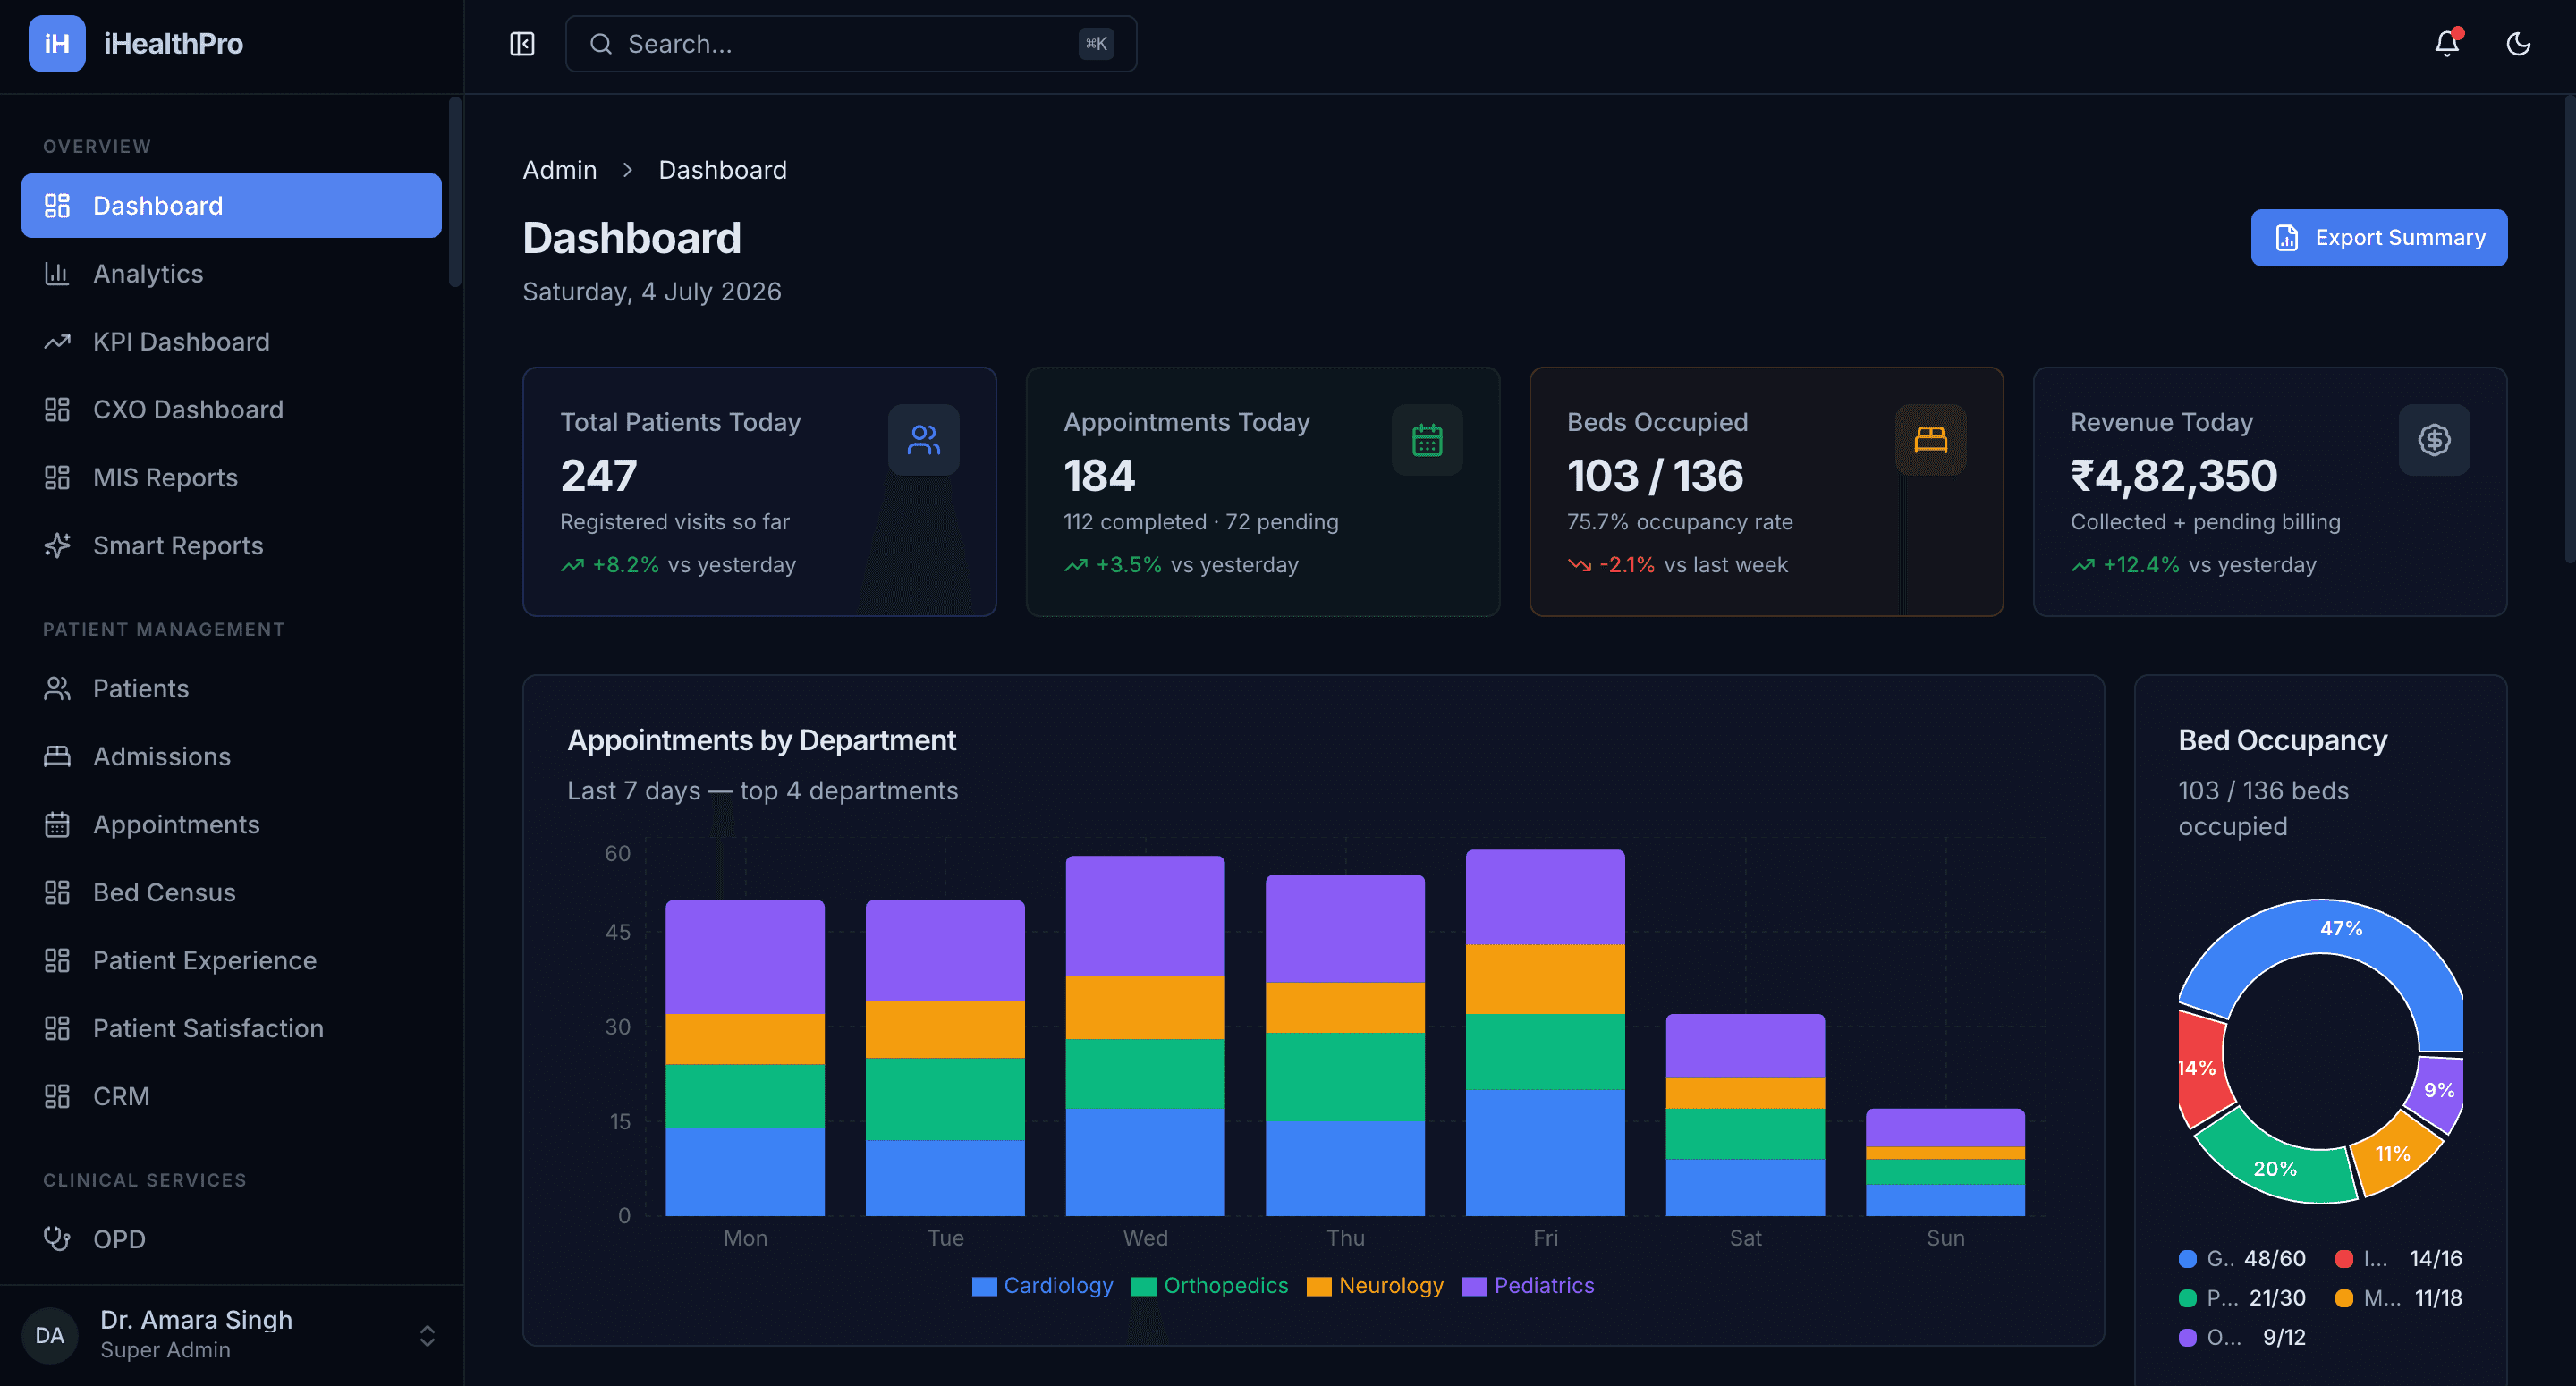
Task: Open the Patients section
Action: [x=231, y=689]
